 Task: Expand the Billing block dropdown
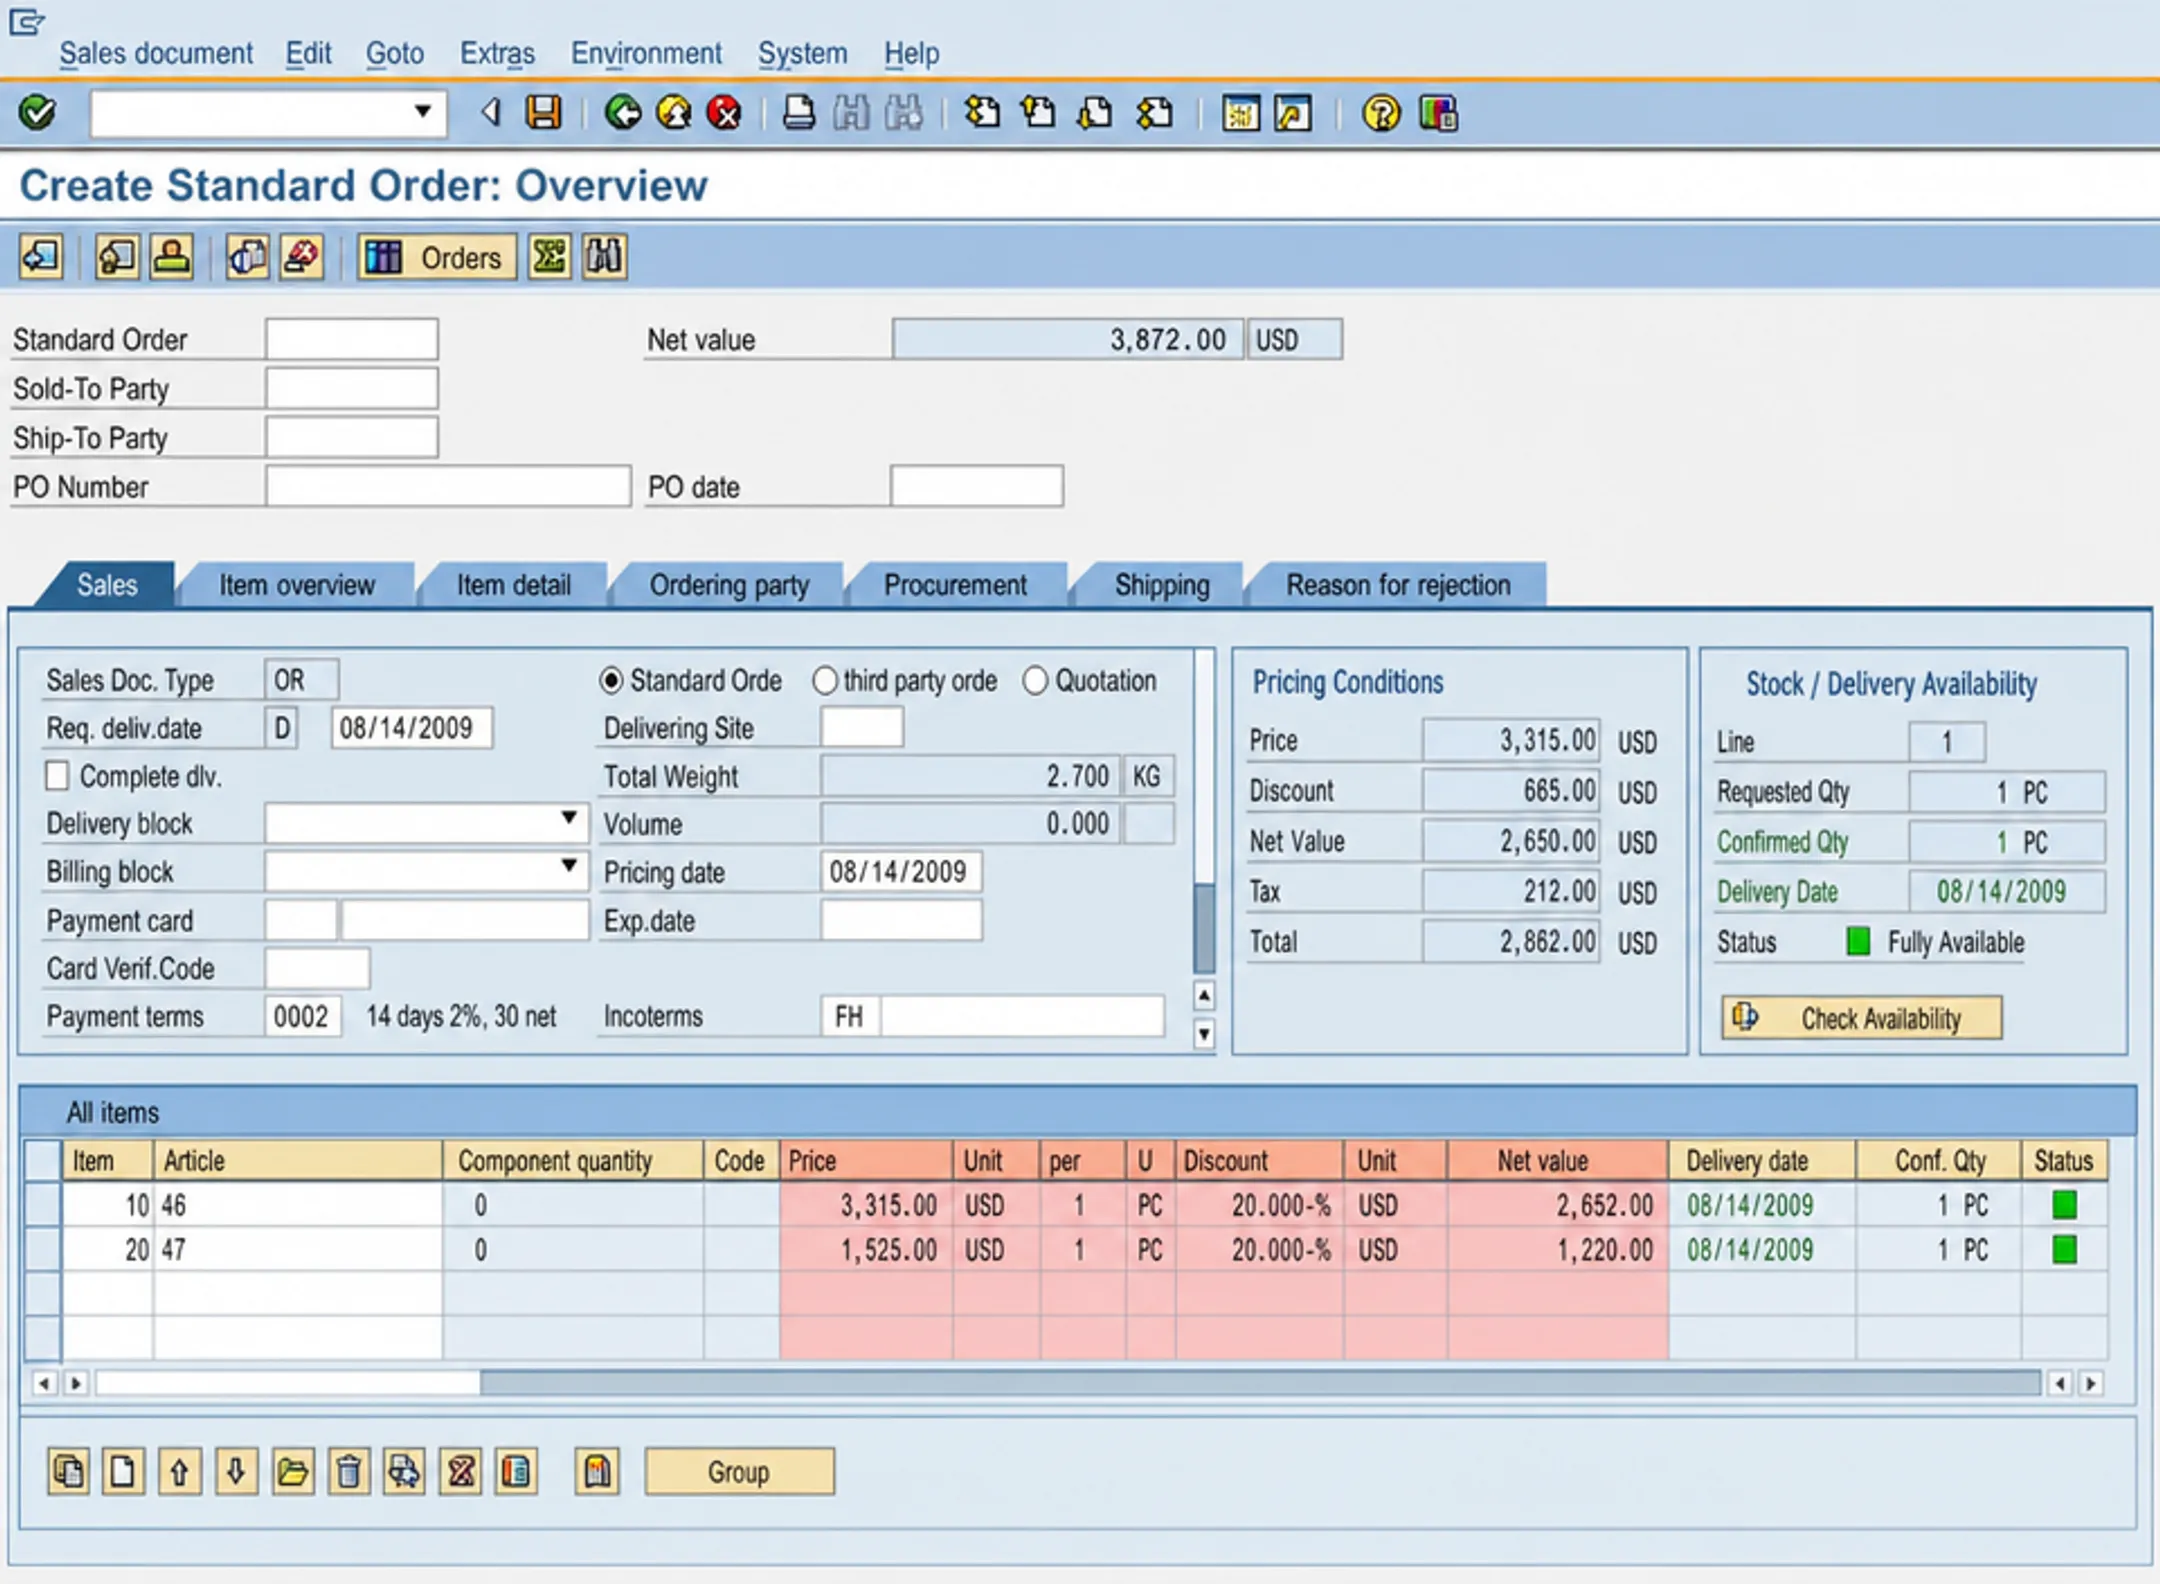[x=569, y=865]
